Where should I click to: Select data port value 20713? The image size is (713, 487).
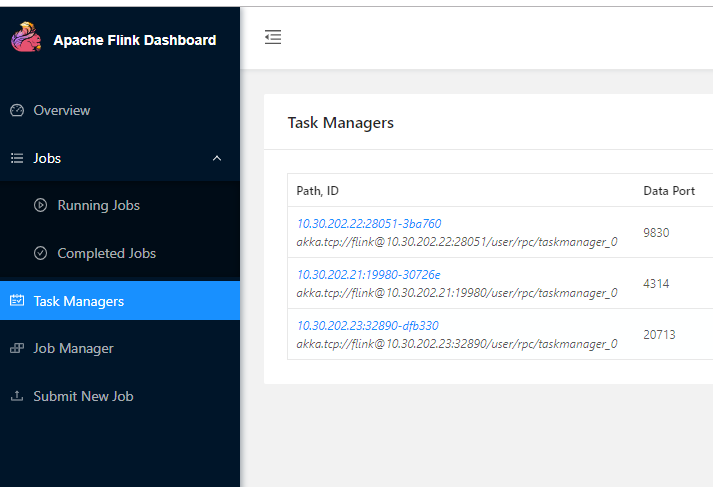coord(659,335)
